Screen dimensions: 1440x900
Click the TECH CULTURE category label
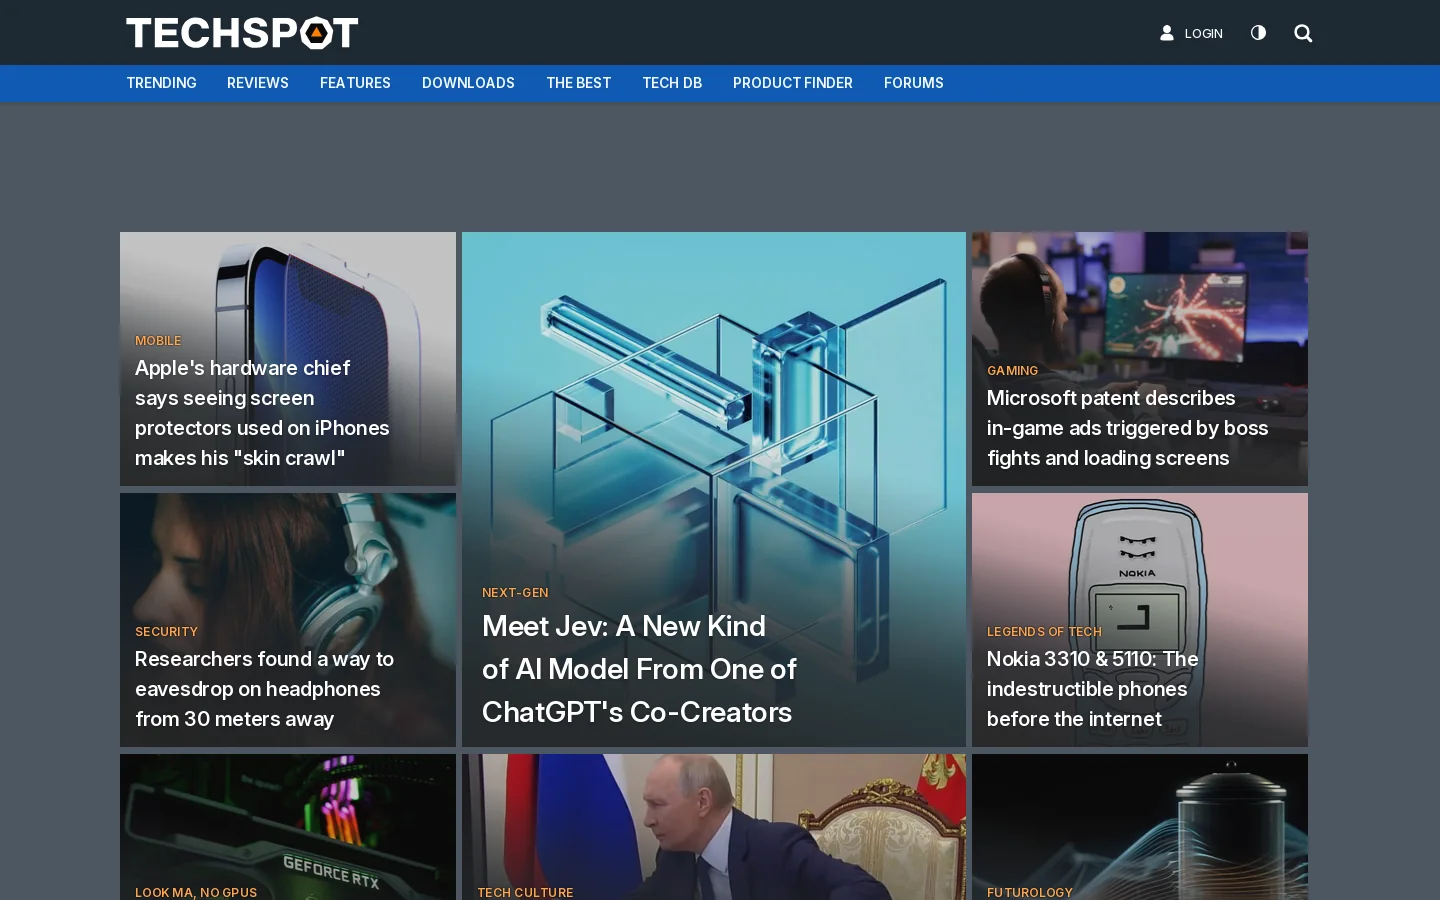click(x=525, y=892)
